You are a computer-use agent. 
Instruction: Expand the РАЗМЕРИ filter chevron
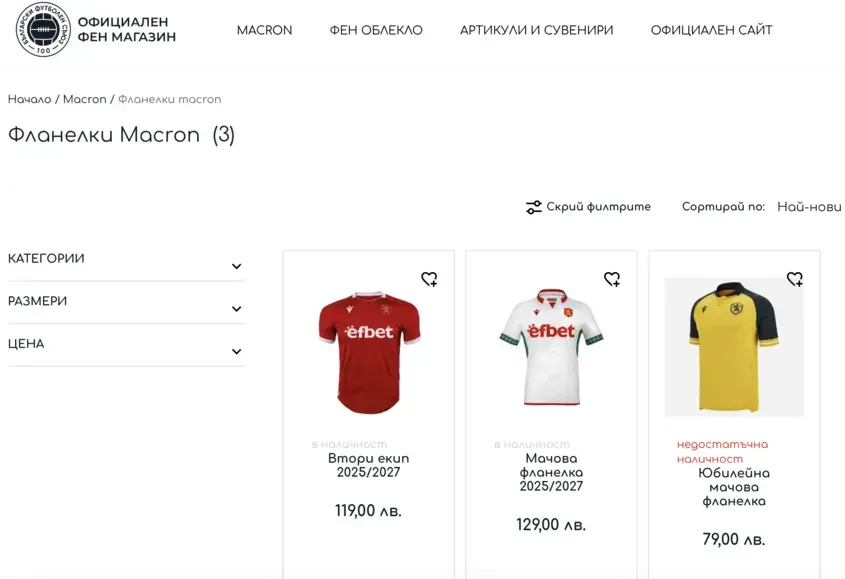coord(236,309)
